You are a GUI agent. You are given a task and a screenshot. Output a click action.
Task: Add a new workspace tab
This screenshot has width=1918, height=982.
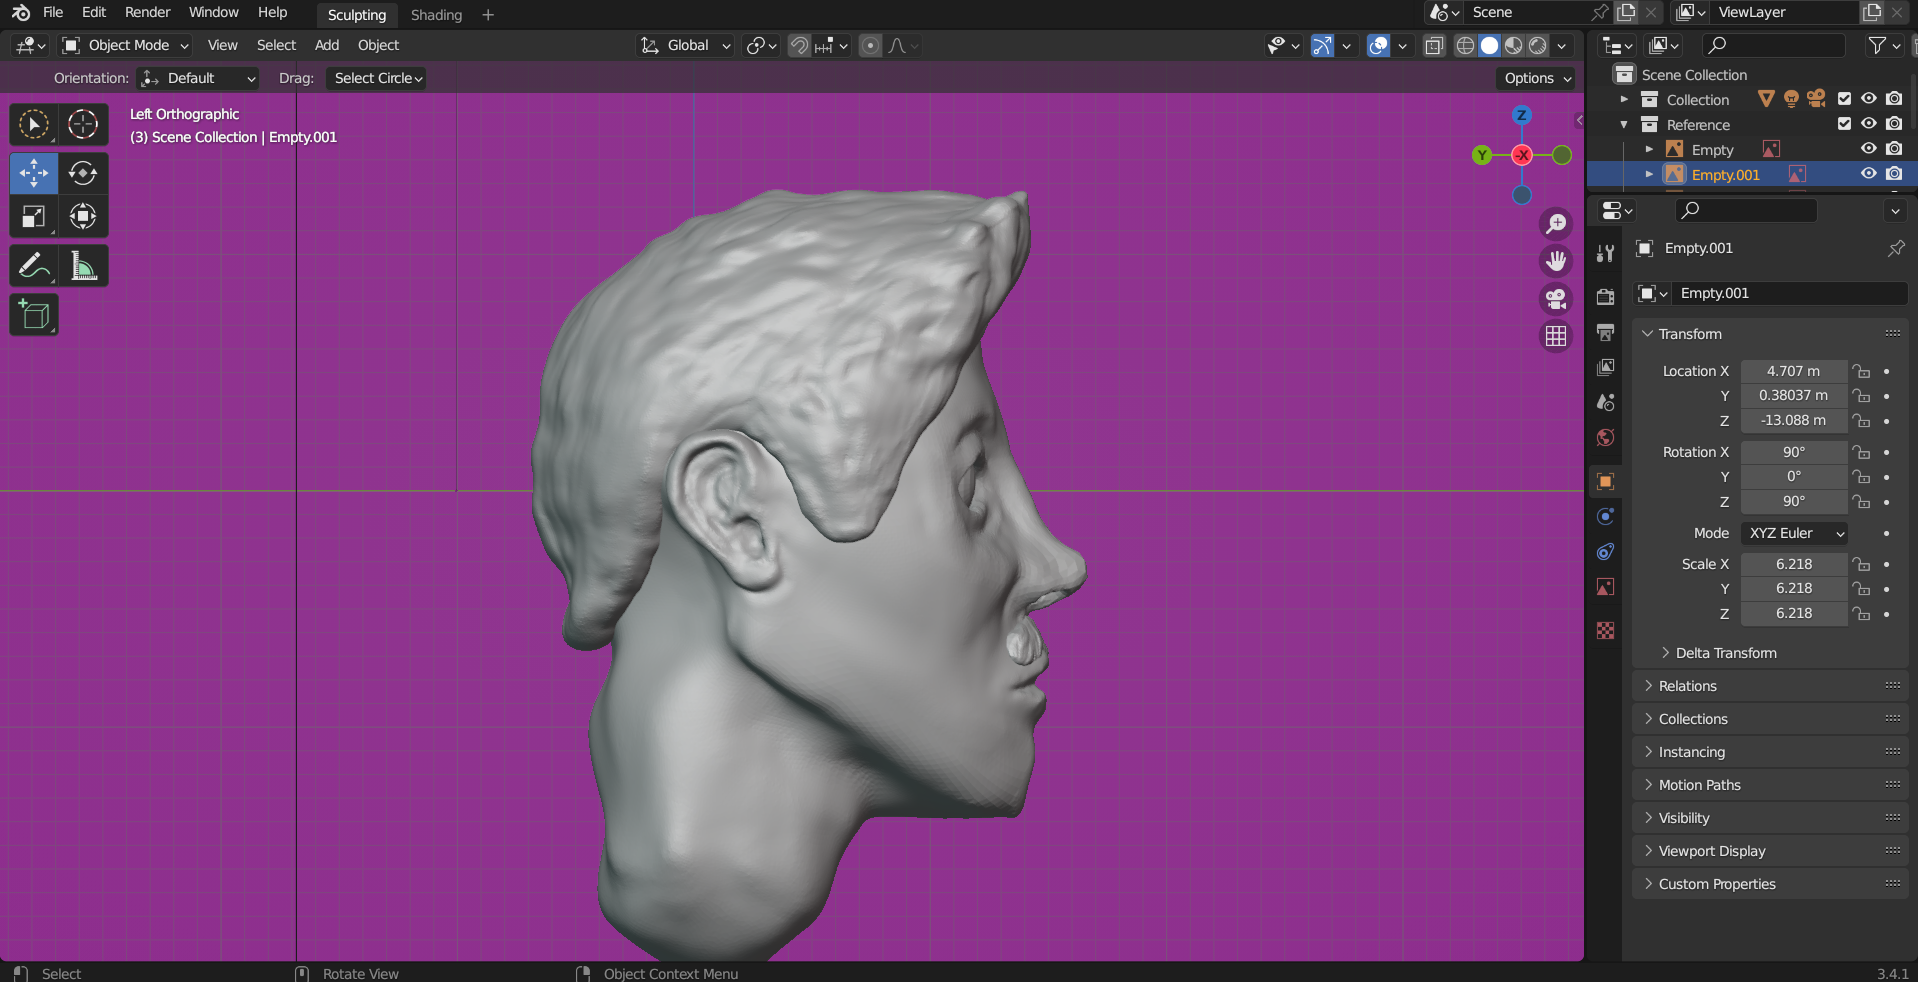pos(488,15)
